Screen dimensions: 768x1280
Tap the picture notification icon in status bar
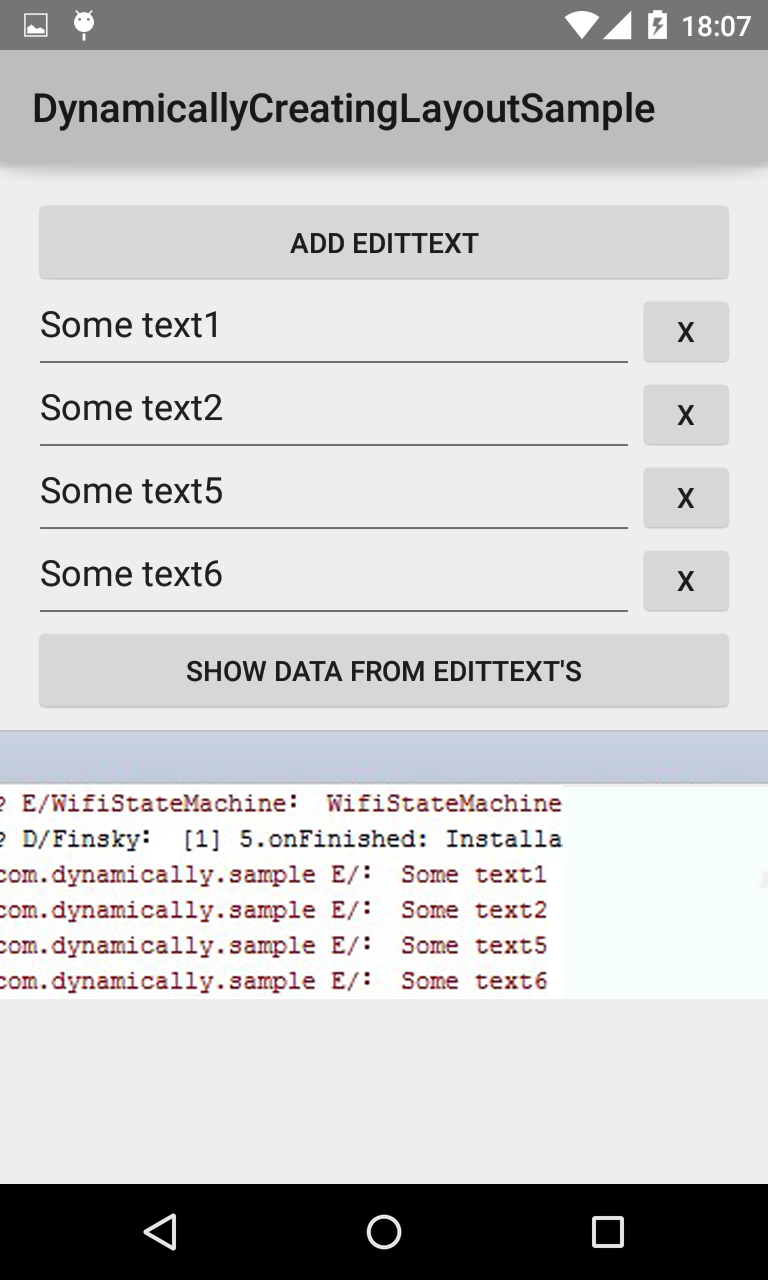[36, 25]
